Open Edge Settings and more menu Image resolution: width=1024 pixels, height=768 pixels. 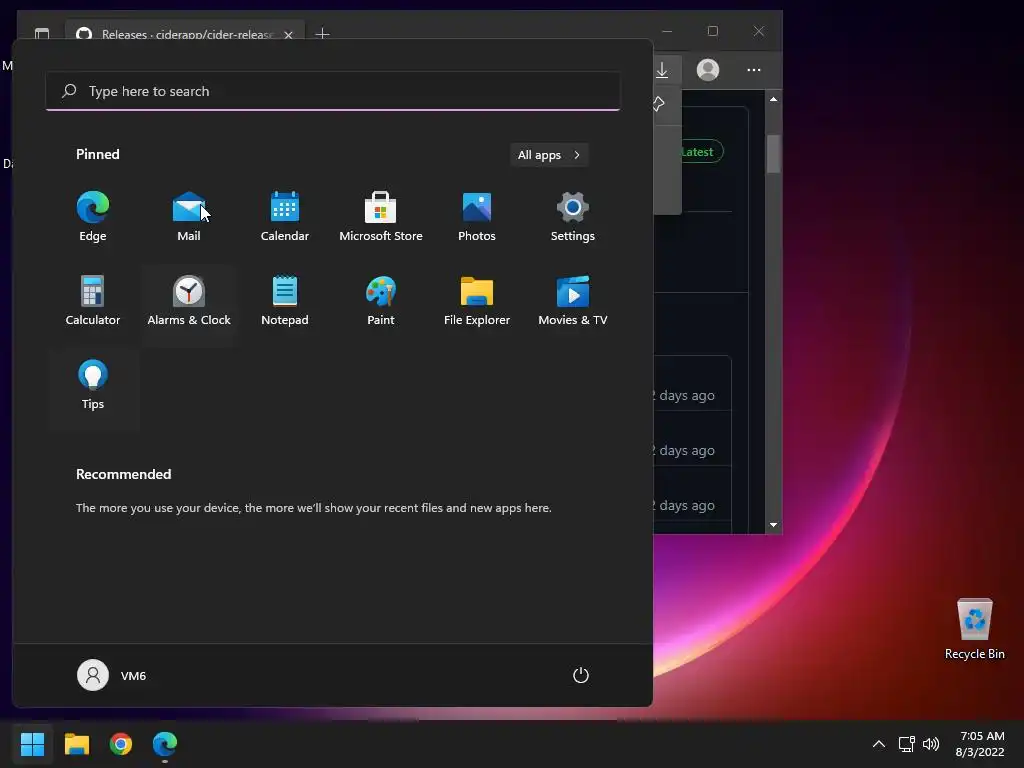pos(754,70)
